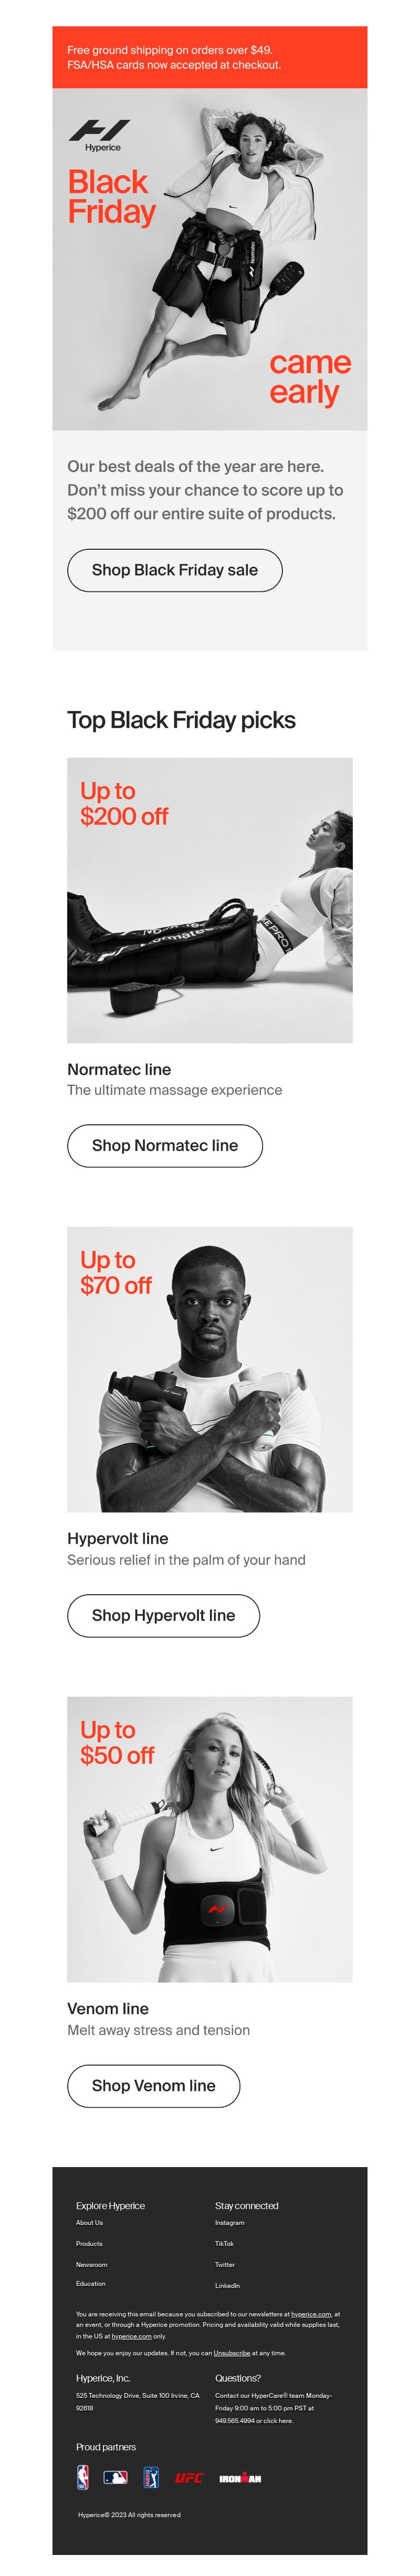420x2576 pixels.
Task: Open the Hypervolt Up to $70 off image
Action: 210,1369
